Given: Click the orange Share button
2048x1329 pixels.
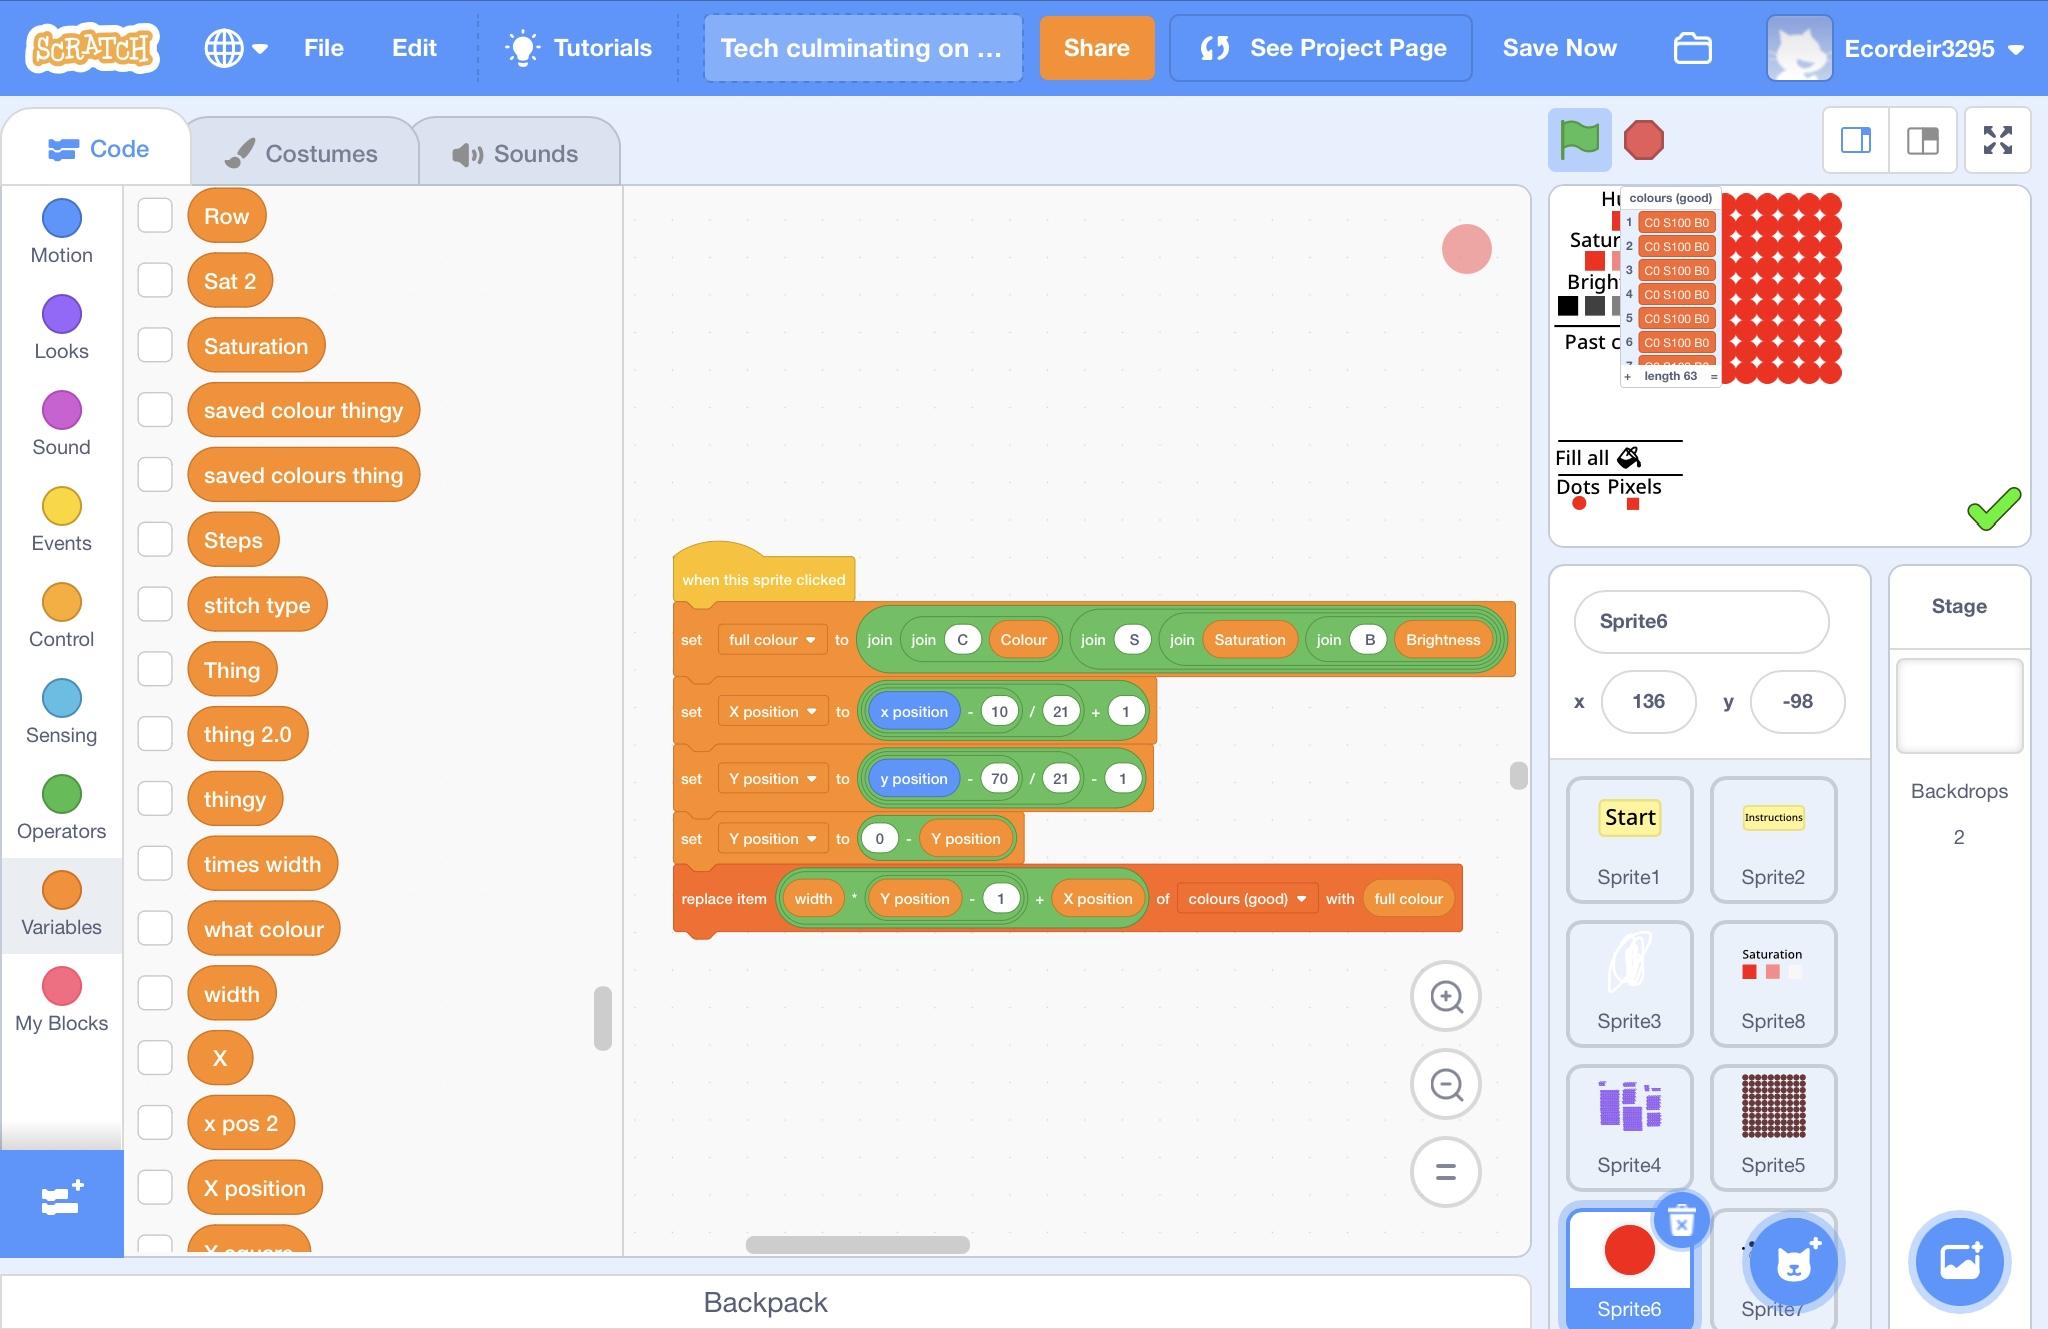Looking at the screenshot, I should (x=1096, y=48).
